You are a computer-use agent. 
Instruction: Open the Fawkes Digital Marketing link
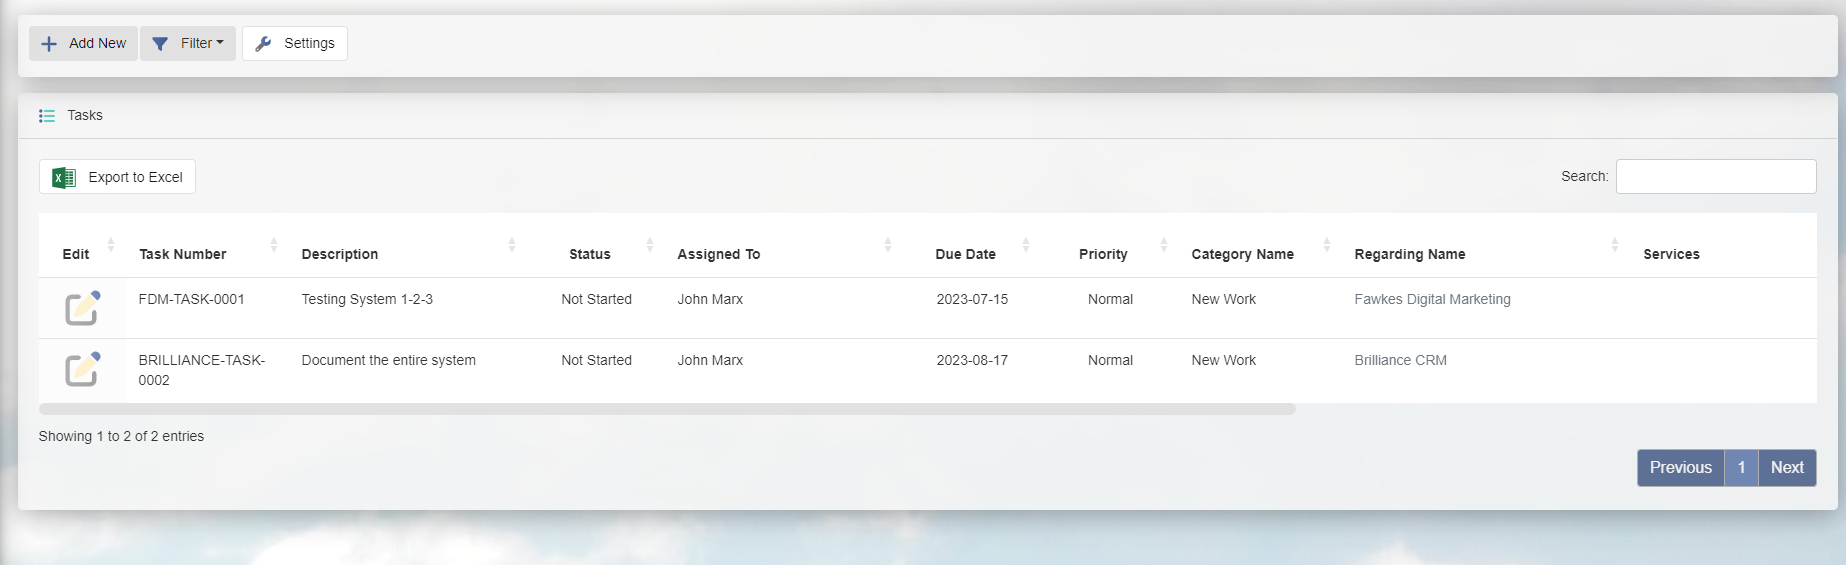click(x=1432, y=299)
